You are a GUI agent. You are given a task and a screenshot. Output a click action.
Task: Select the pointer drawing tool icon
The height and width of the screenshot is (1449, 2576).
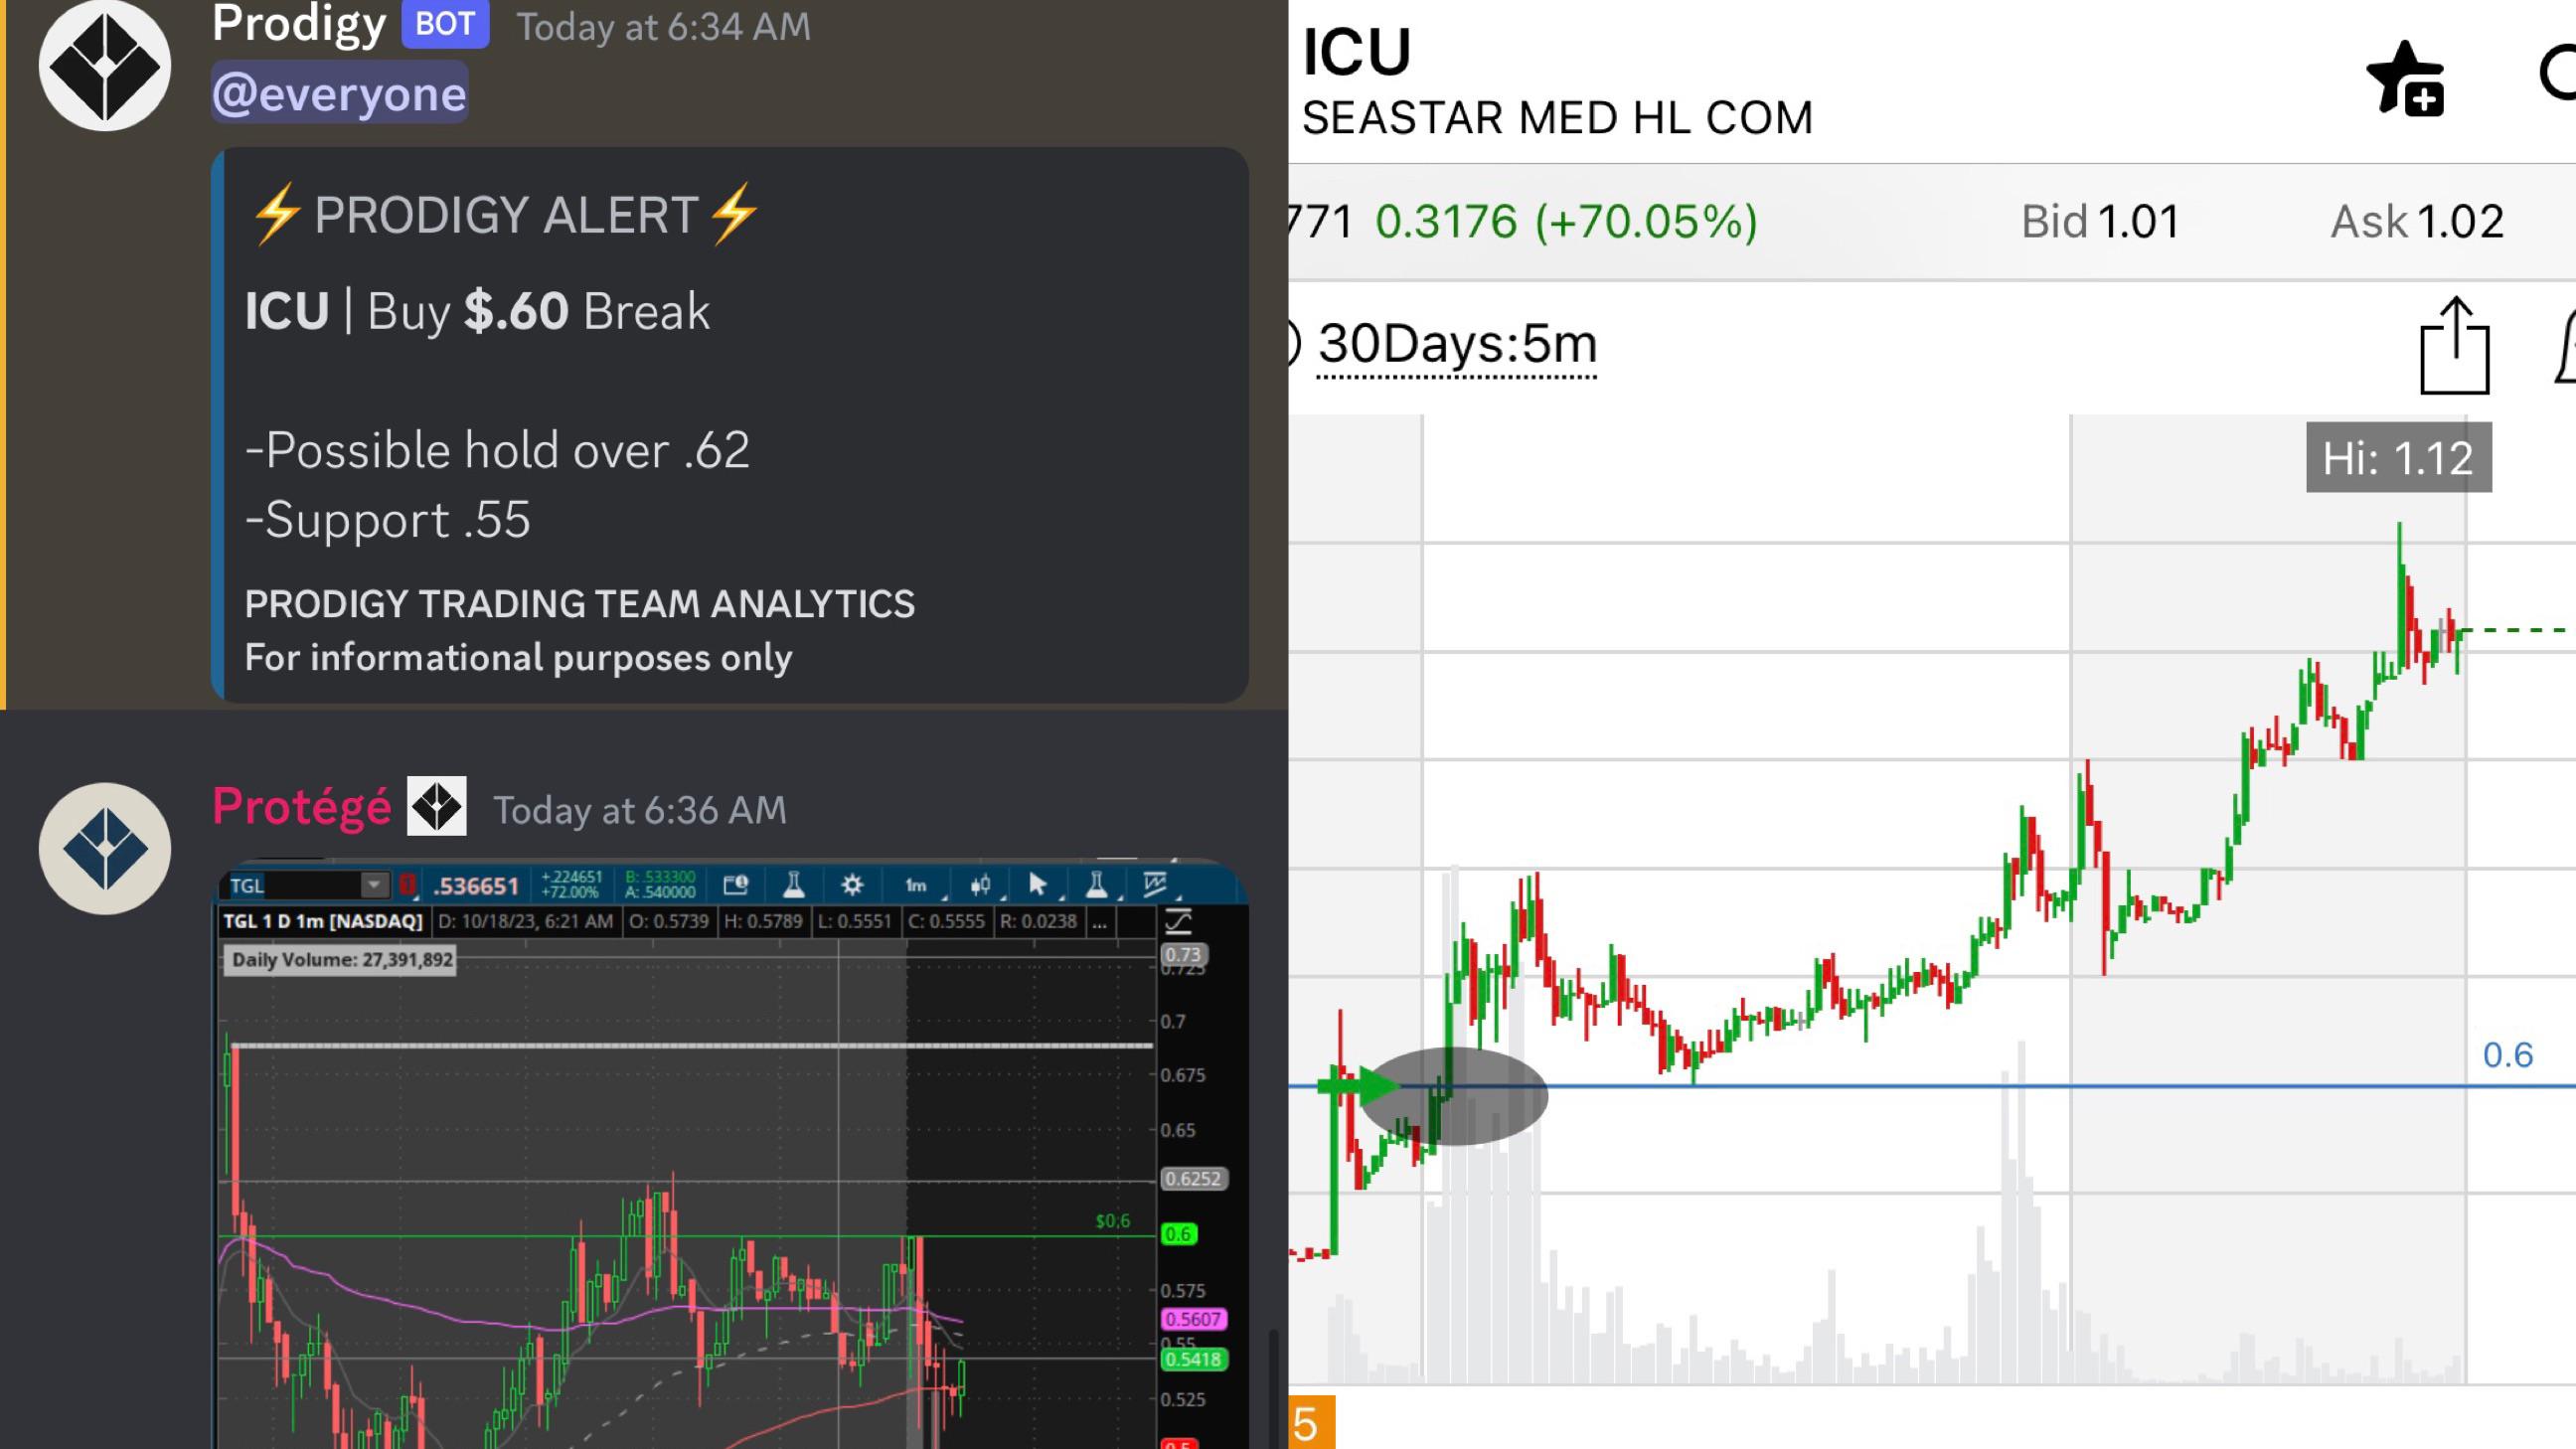[1037, 885]
